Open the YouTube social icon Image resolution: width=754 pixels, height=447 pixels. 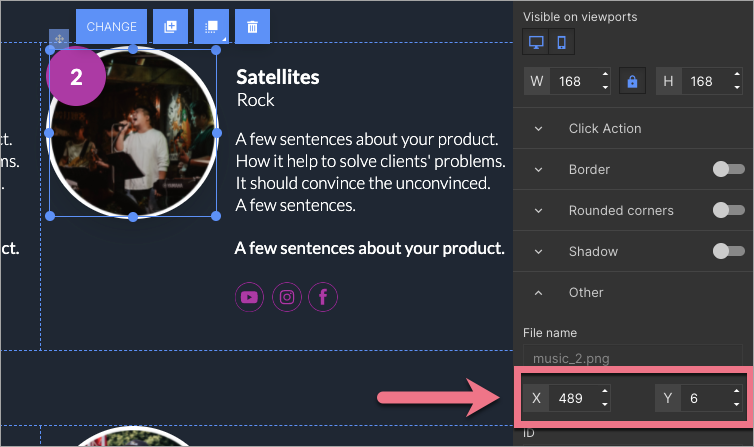click(x=249, y=296)
